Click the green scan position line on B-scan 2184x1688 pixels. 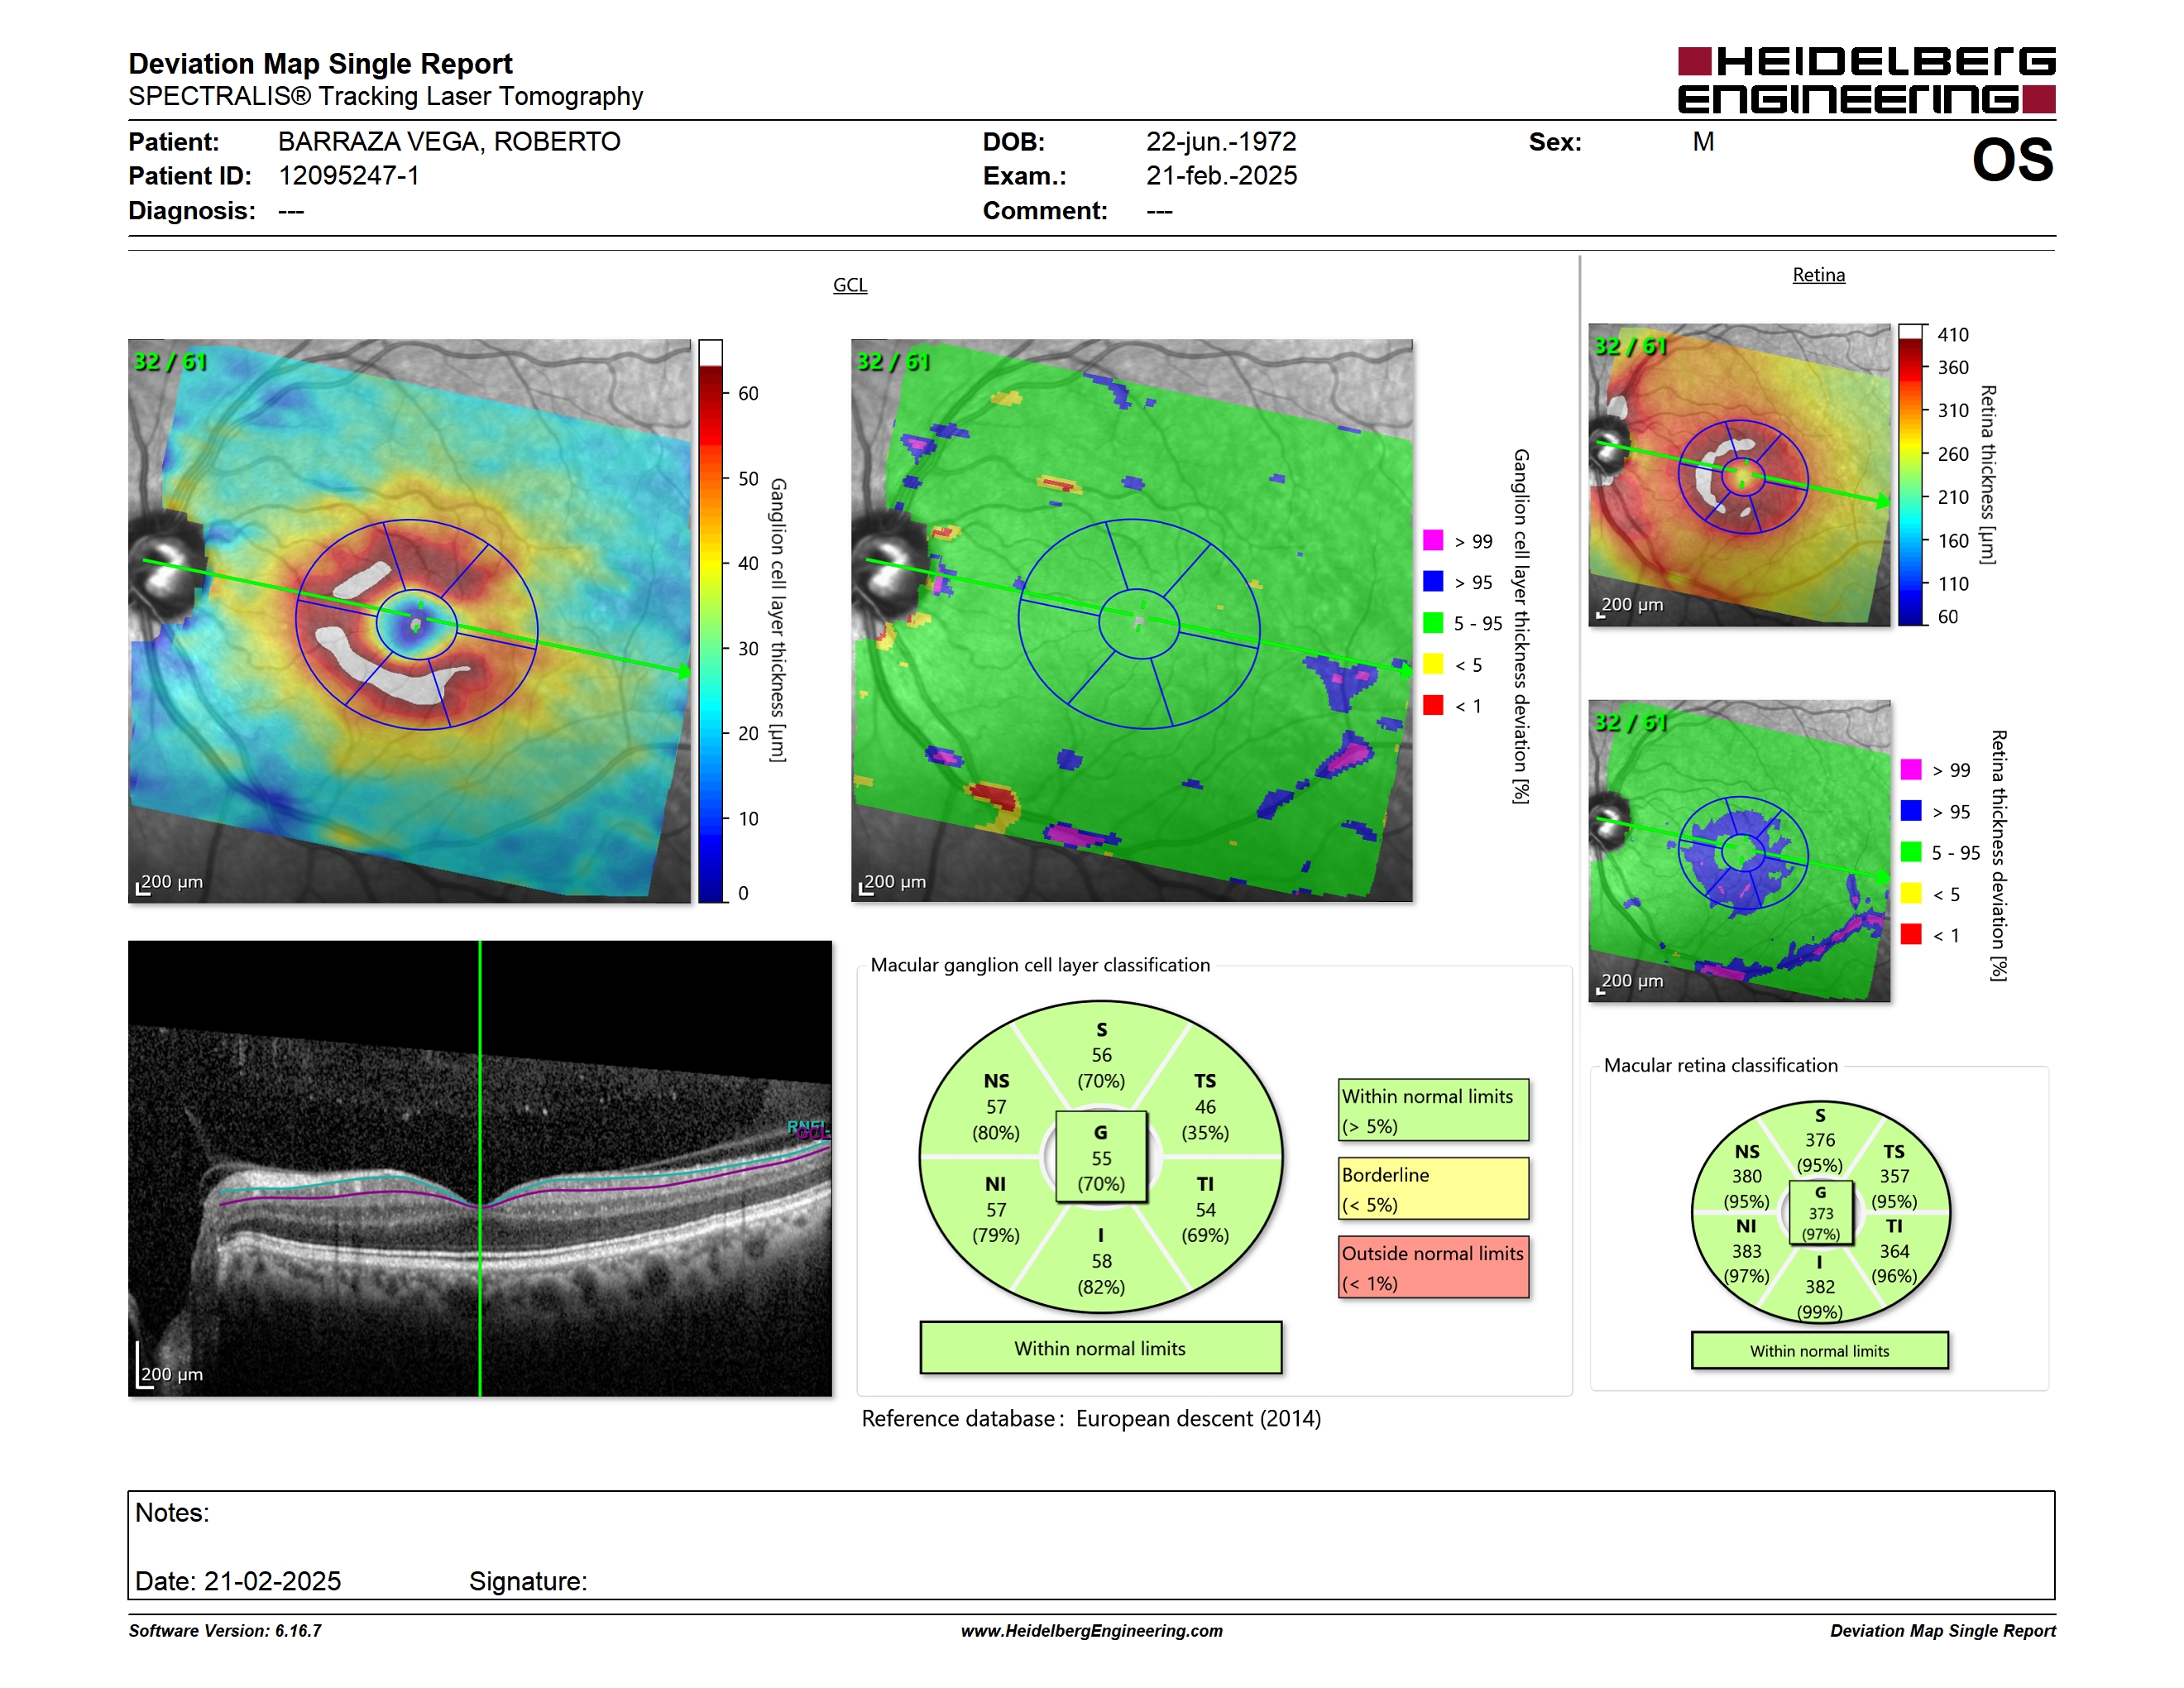(x=480, y=1168)
